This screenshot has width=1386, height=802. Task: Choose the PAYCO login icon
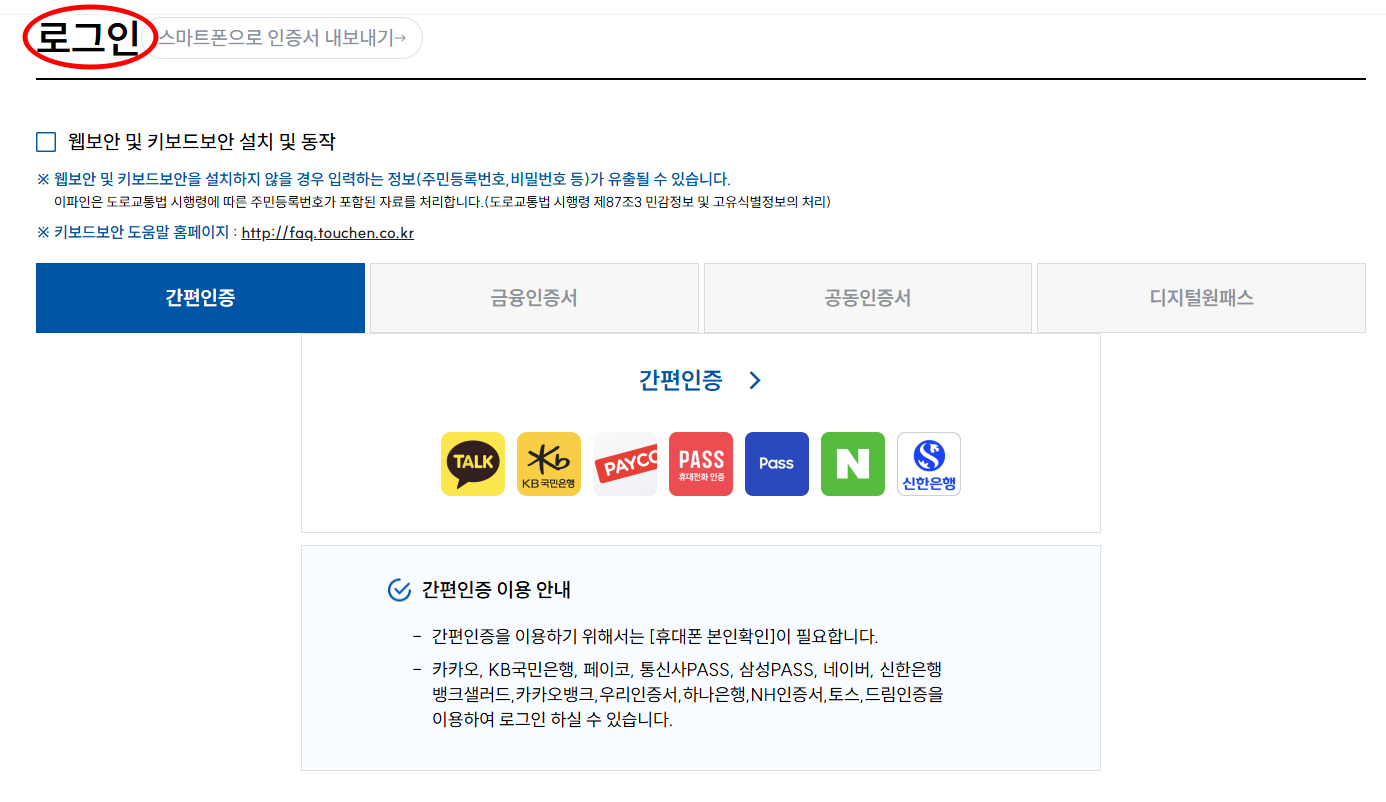(x=624, y=463)
